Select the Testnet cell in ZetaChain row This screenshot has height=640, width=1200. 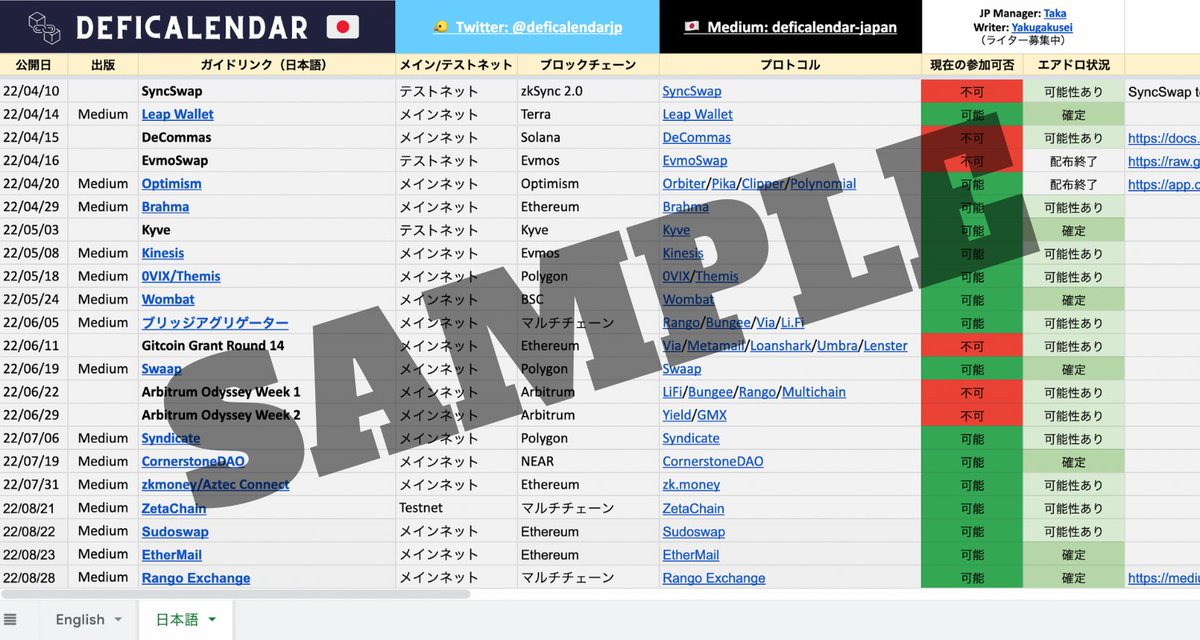coord(456,508)
